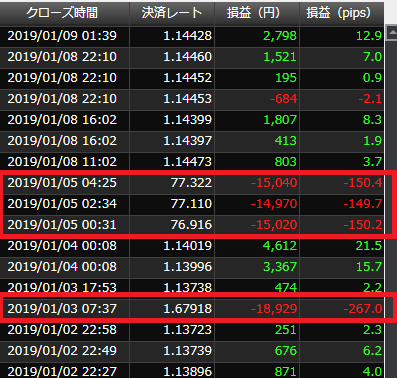Viewport: 397px width, 378px height.
Task: Select profit value 803
Action: click(x=286, y=161)
